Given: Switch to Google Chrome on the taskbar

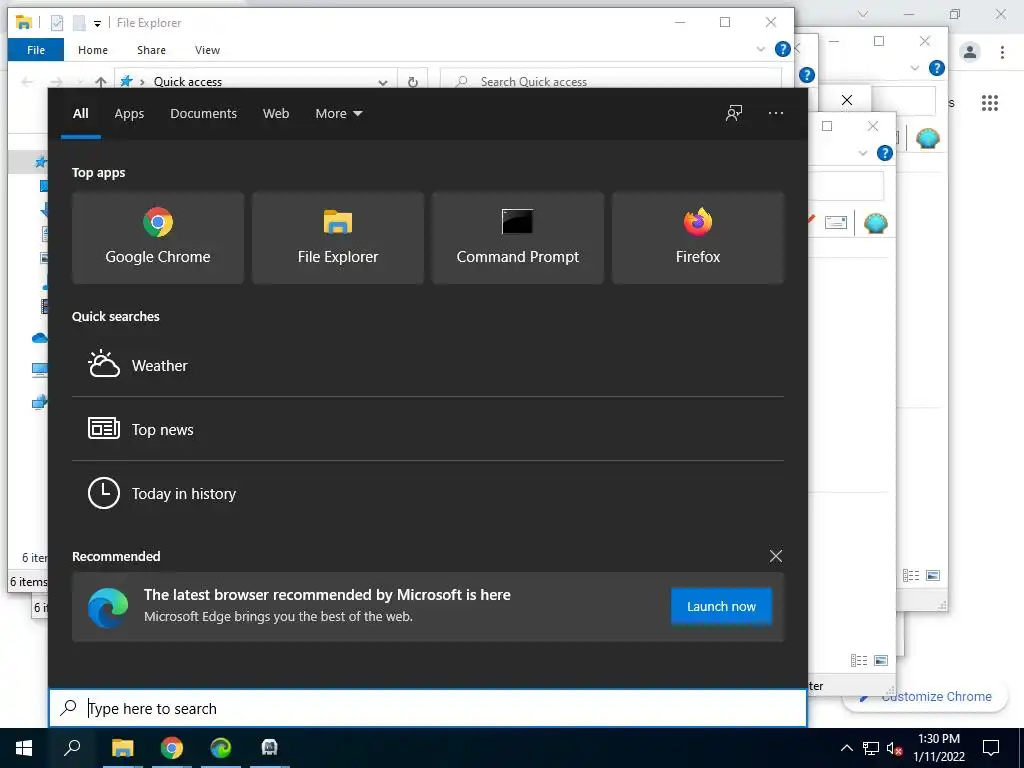Looking at the screenshot, I should [172, 748].
